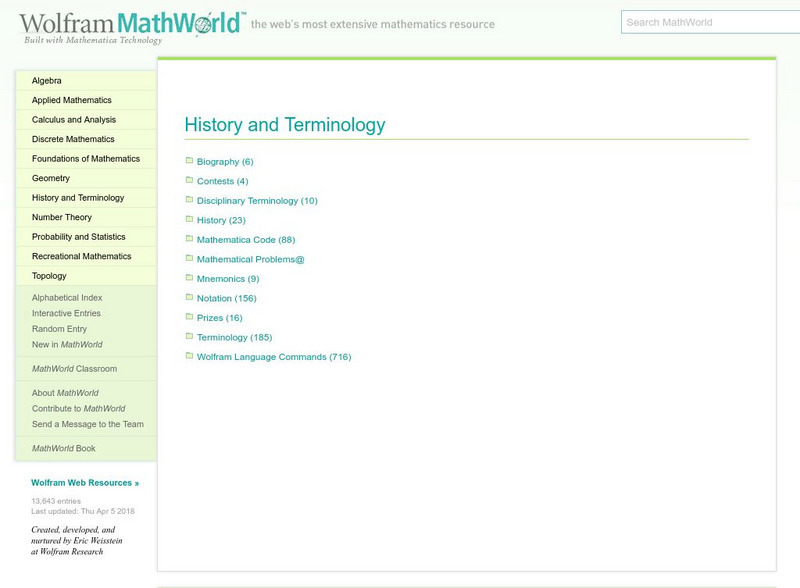Screen dimensions: 800x588
Task: Open the New in MathWorld link
Action: pyautogui.click(x=67, y=345)
